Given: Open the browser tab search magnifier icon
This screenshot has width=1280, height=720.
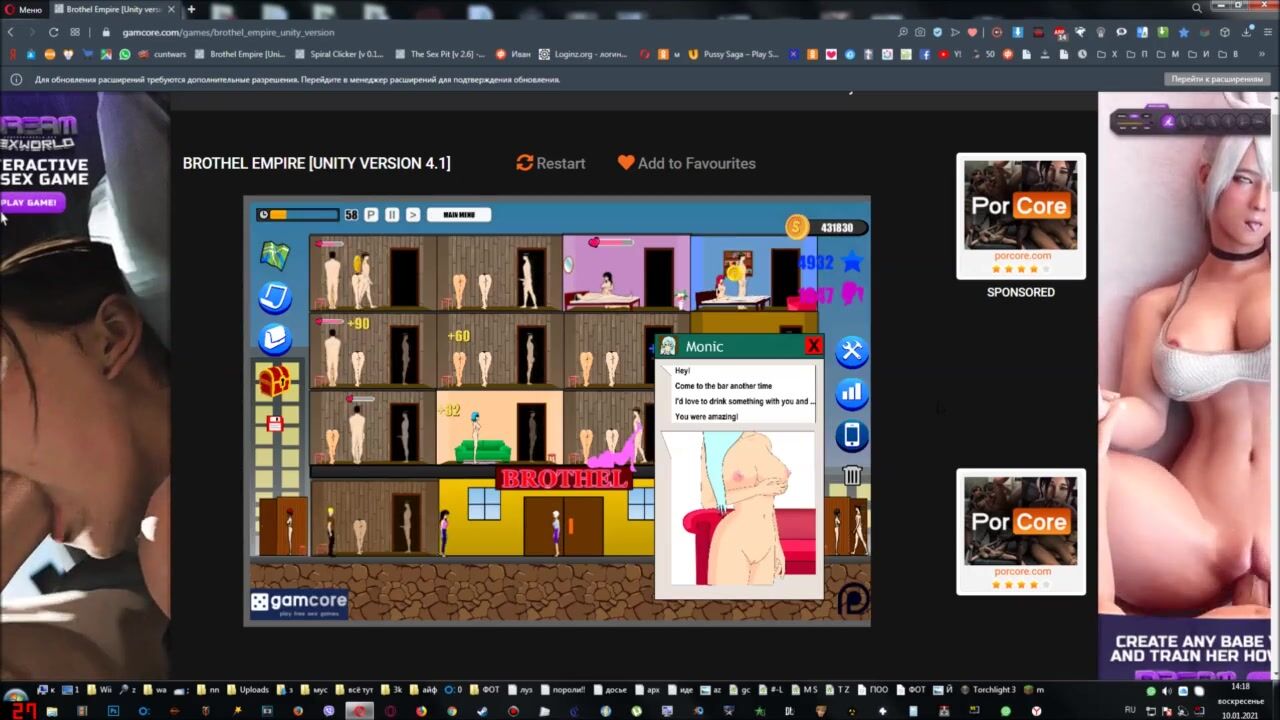Looking at the screenshot, I should pyautogui.click(x=1197, y=8).
